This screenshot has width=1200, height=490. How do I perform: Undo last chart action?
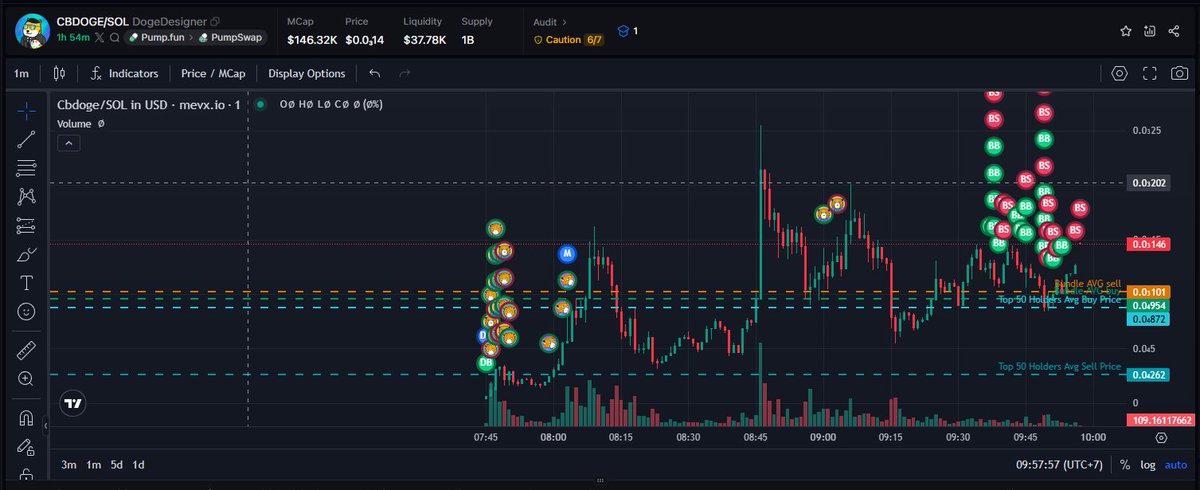pos(375,73)
